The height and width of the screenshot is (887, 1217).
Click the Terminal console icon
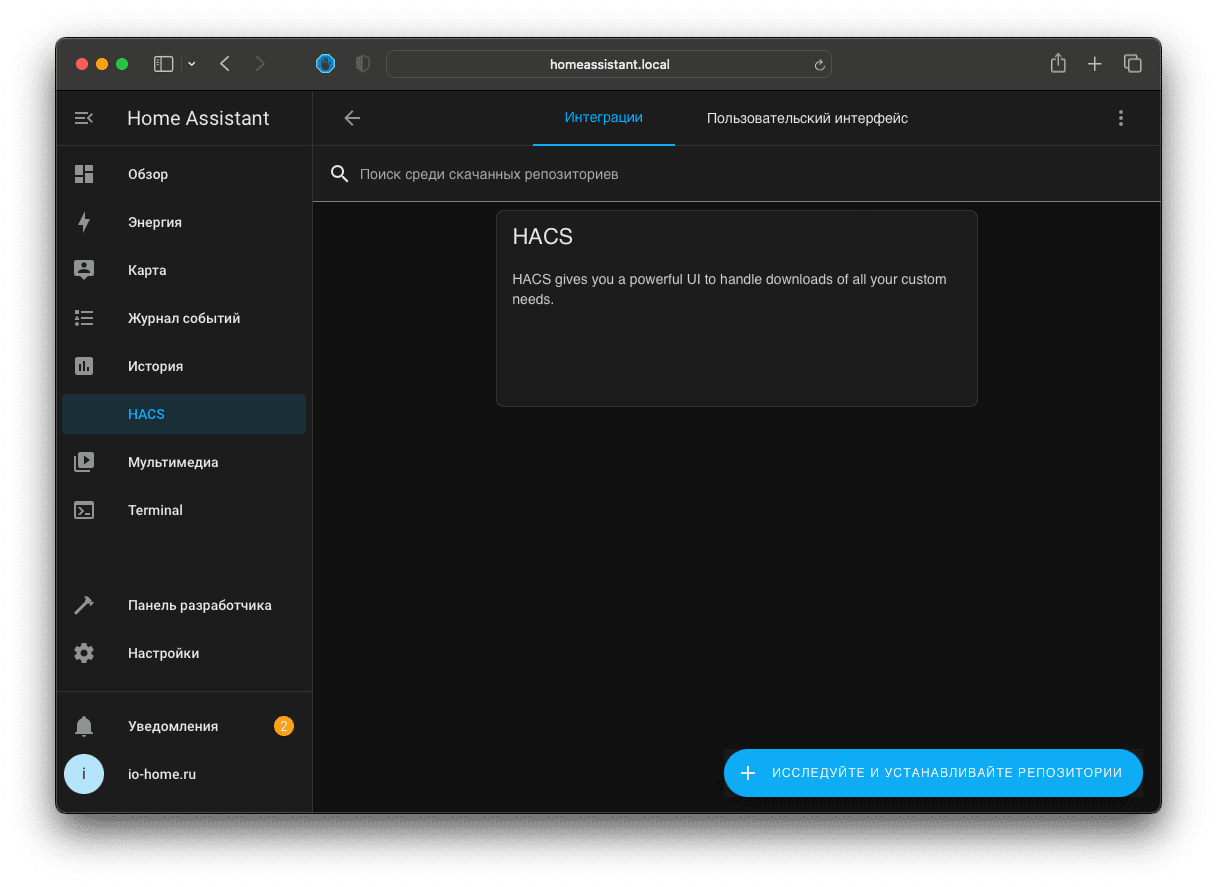pos(84,510)
